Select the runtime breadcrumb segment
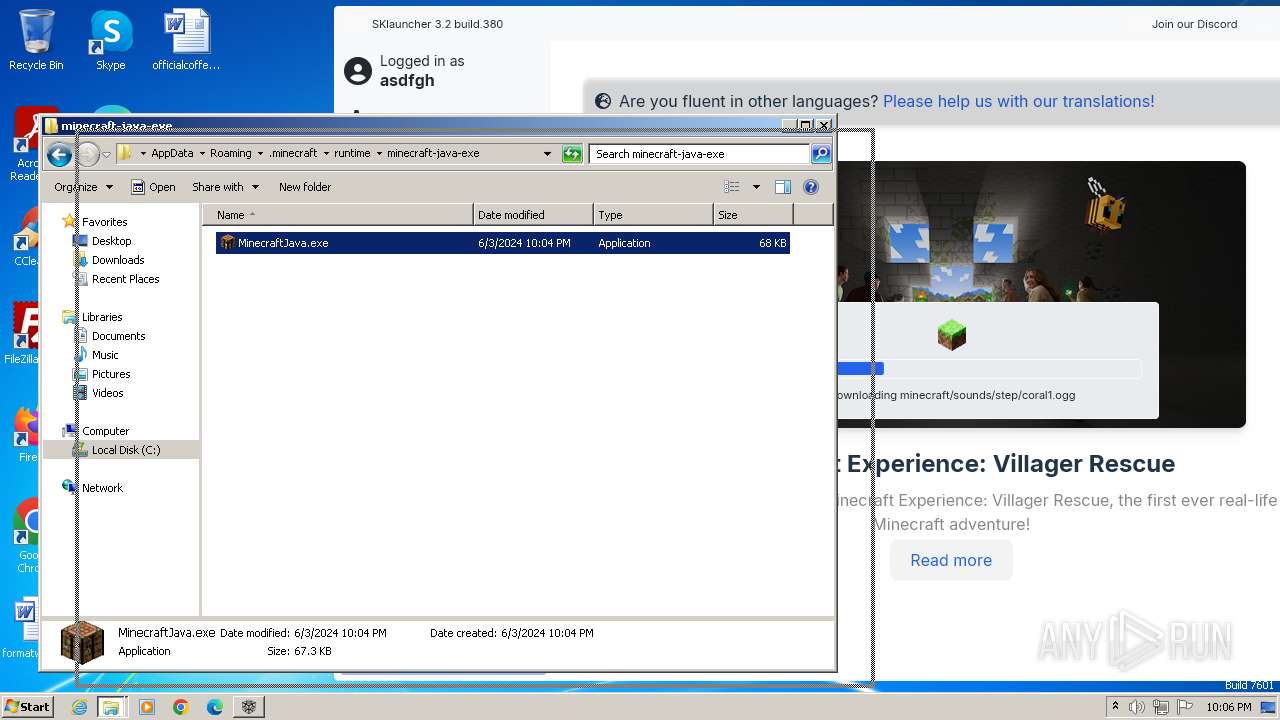The image size is (1280, 720). (352, 154)
